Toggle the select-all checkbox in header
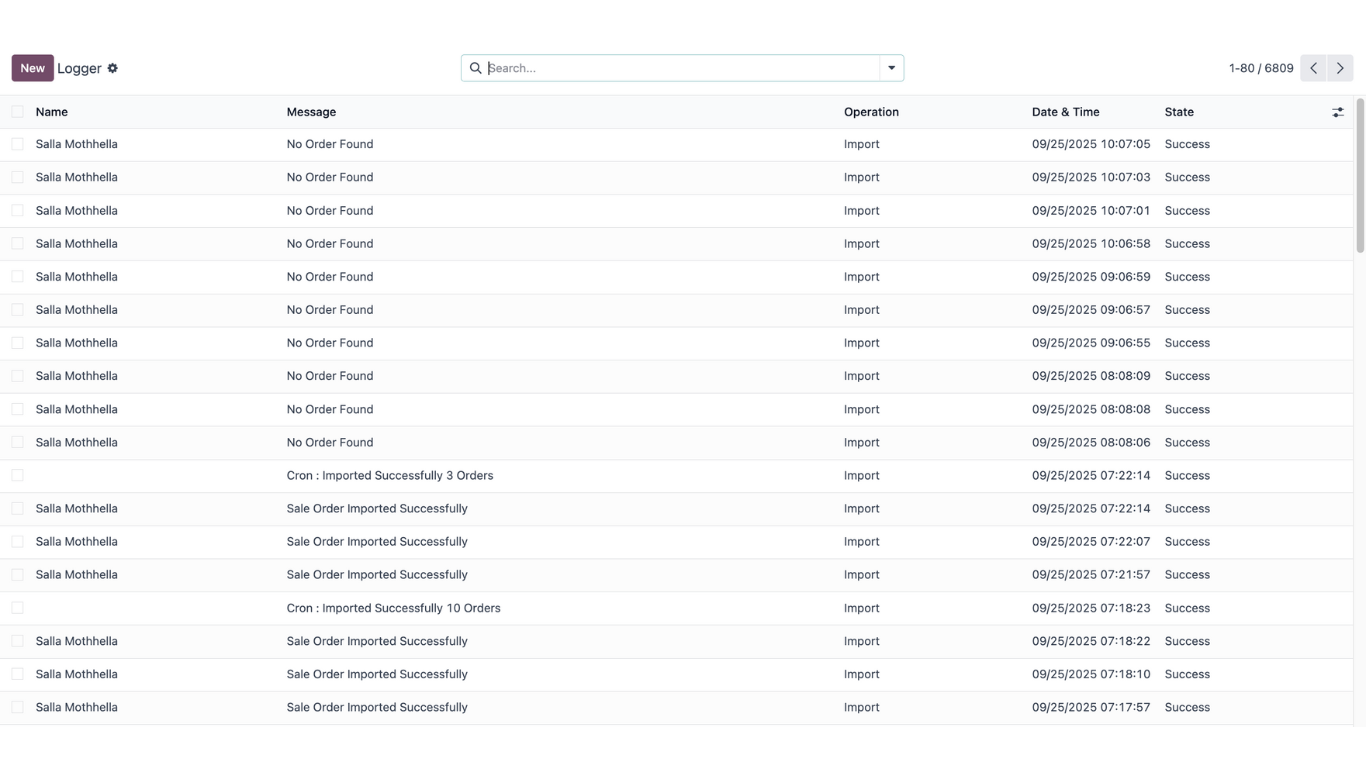Image resolution: width=1366 pixels, height=768 pixels. pyautogui.click(x=18, y=112)
